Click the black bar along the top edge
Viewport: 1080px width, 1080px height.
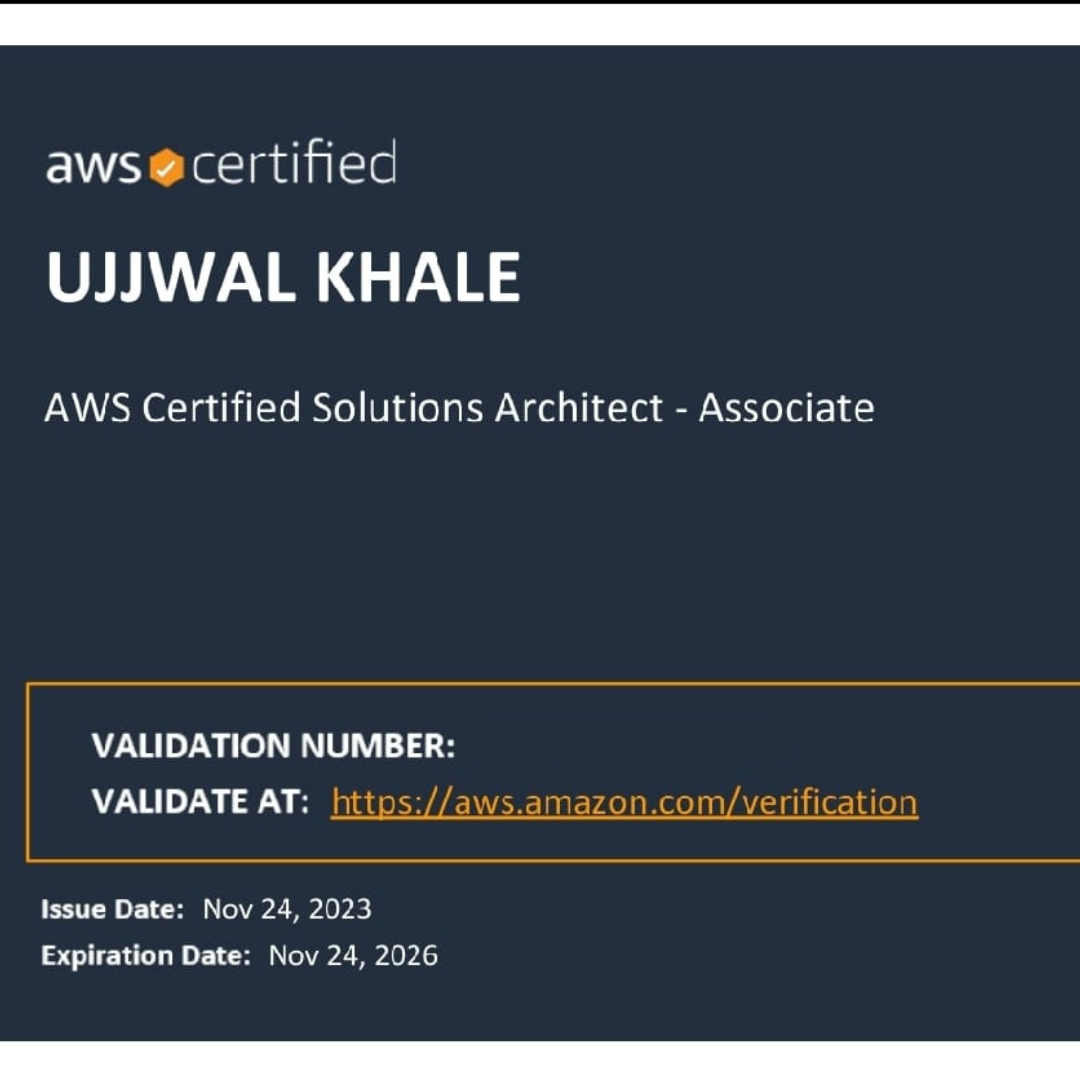[540, 2]
